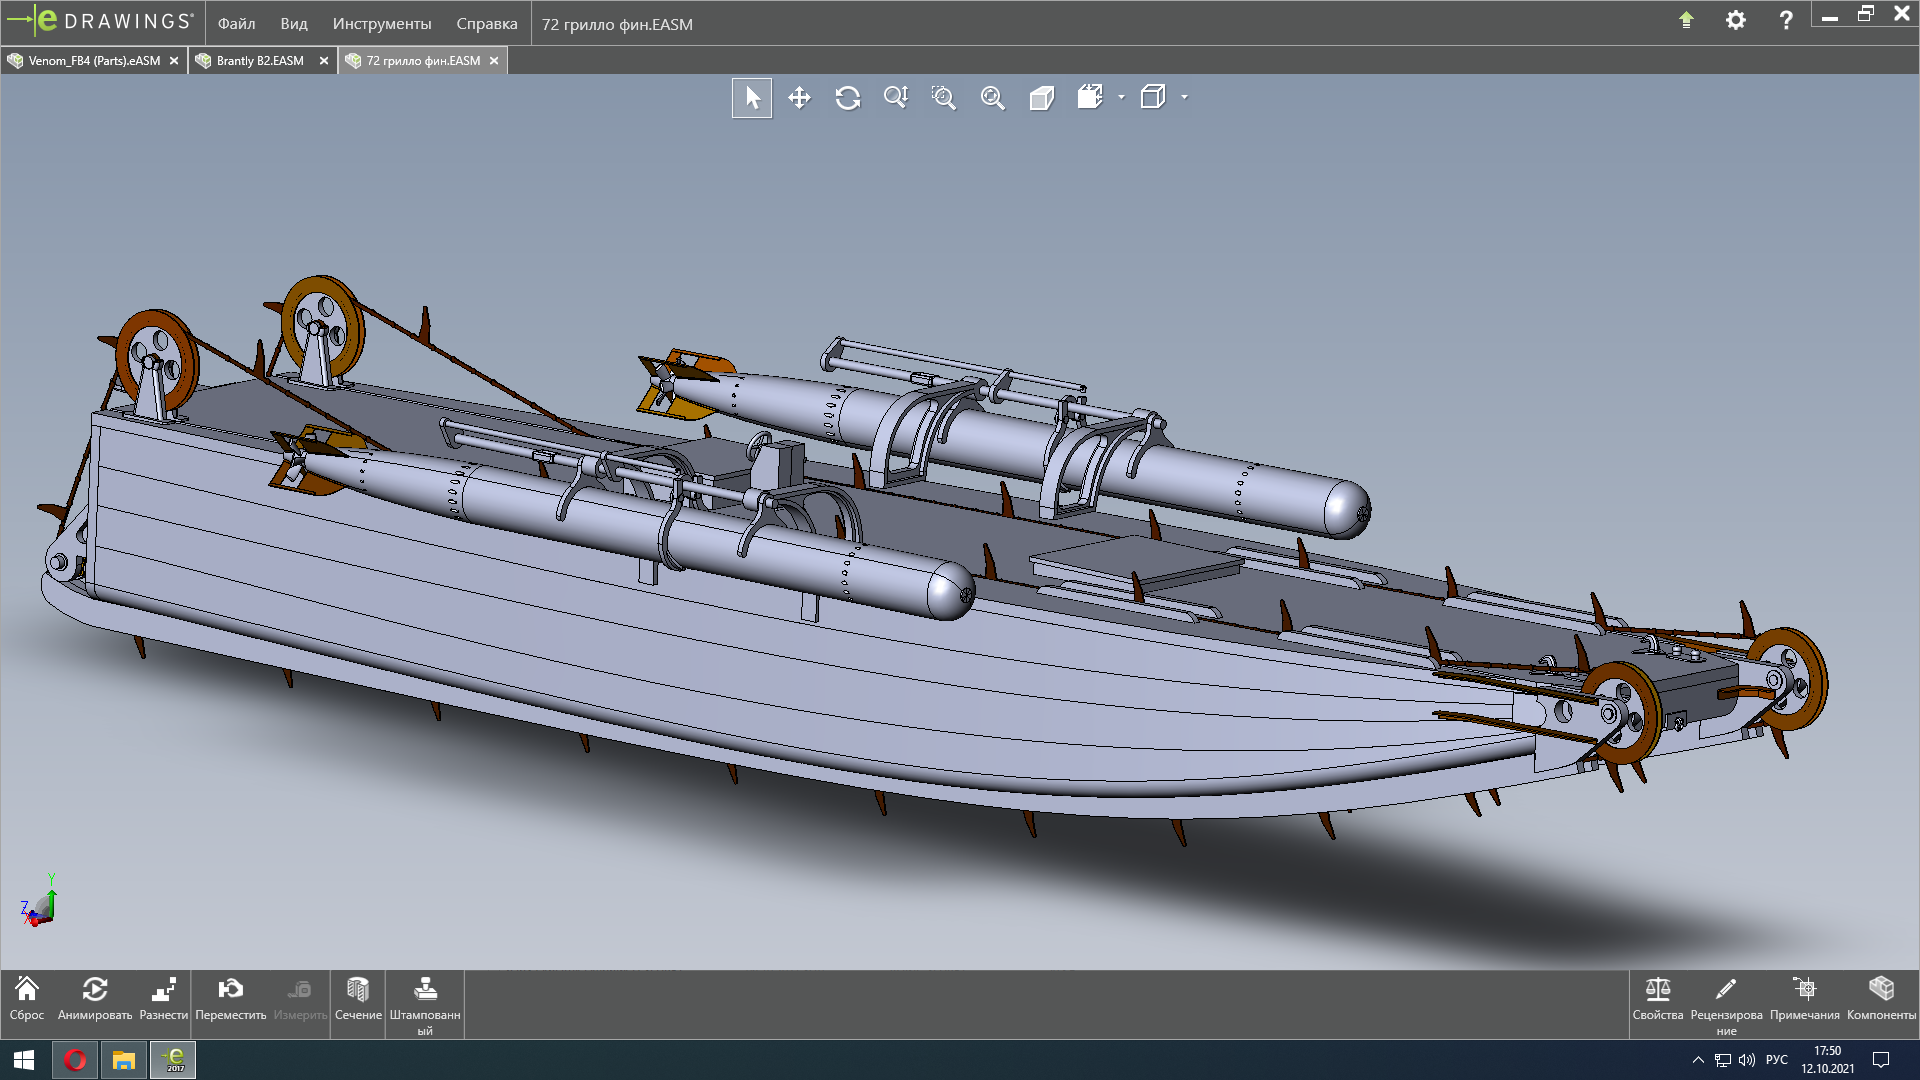Viewport: 1920px width, 1080px height.
Task: Open the Файл menu
Action: pos(237,23)
